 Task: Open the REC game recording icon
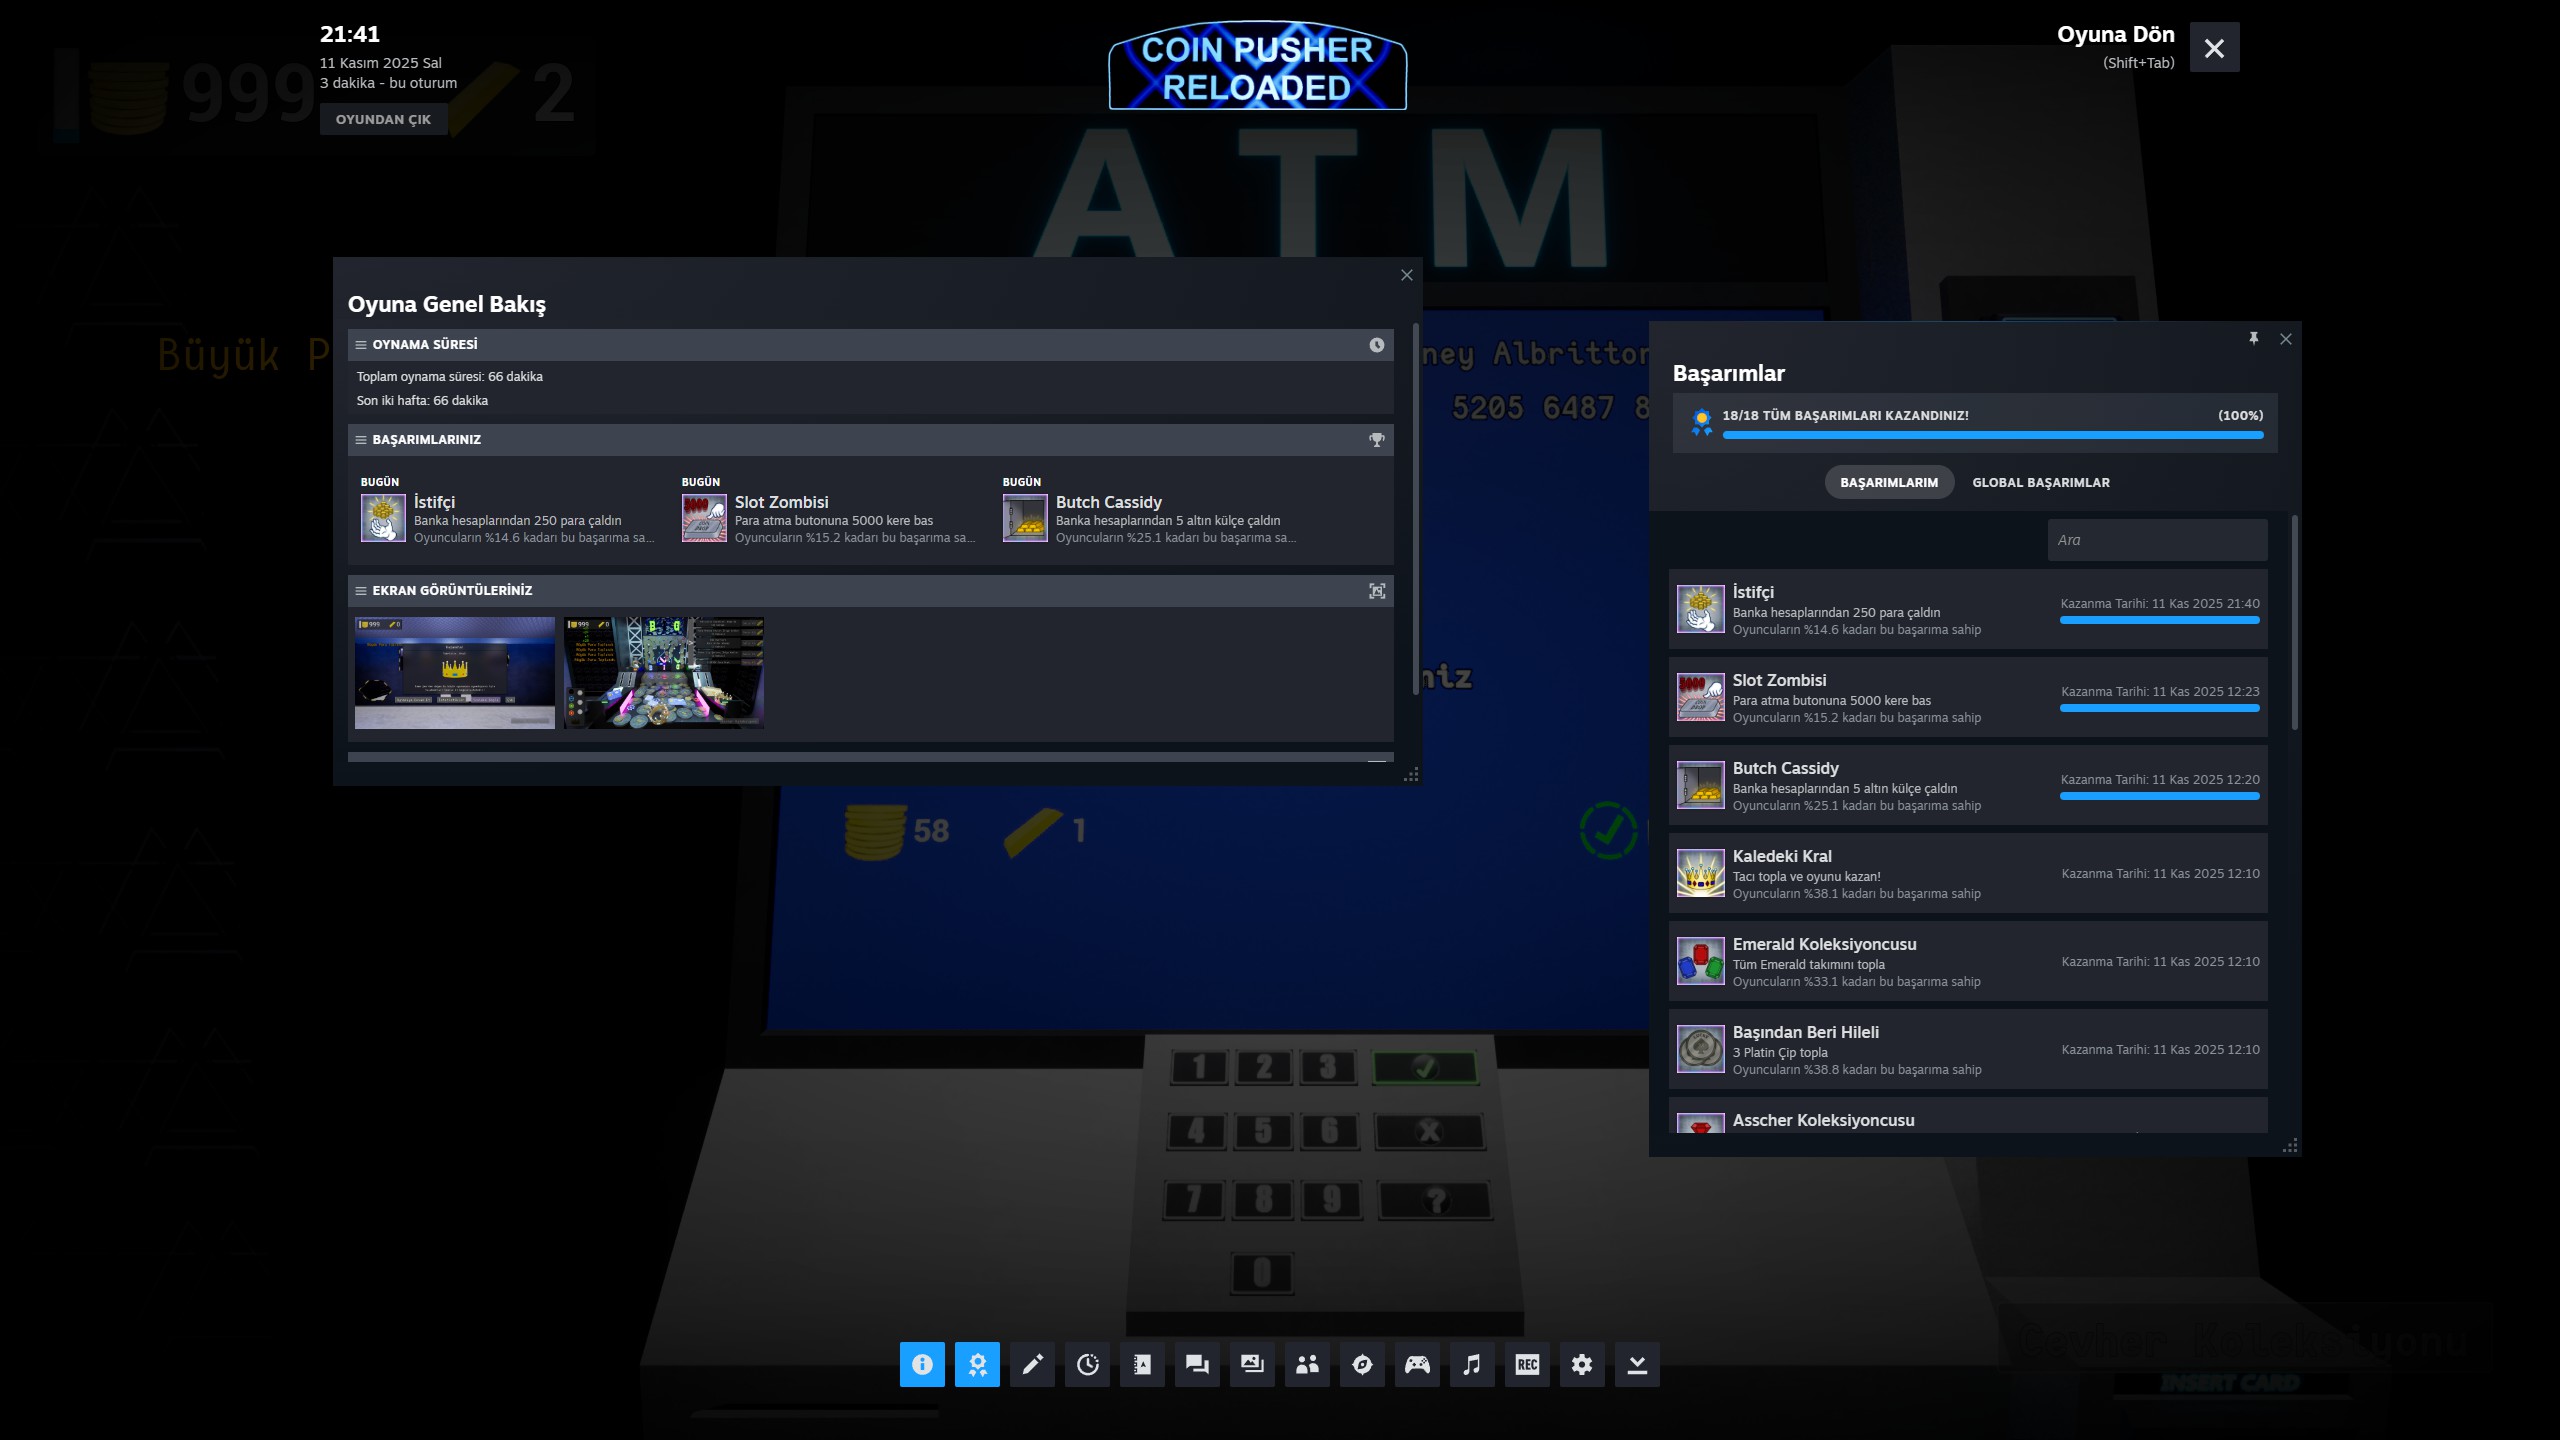(x=1527, y=1364)
